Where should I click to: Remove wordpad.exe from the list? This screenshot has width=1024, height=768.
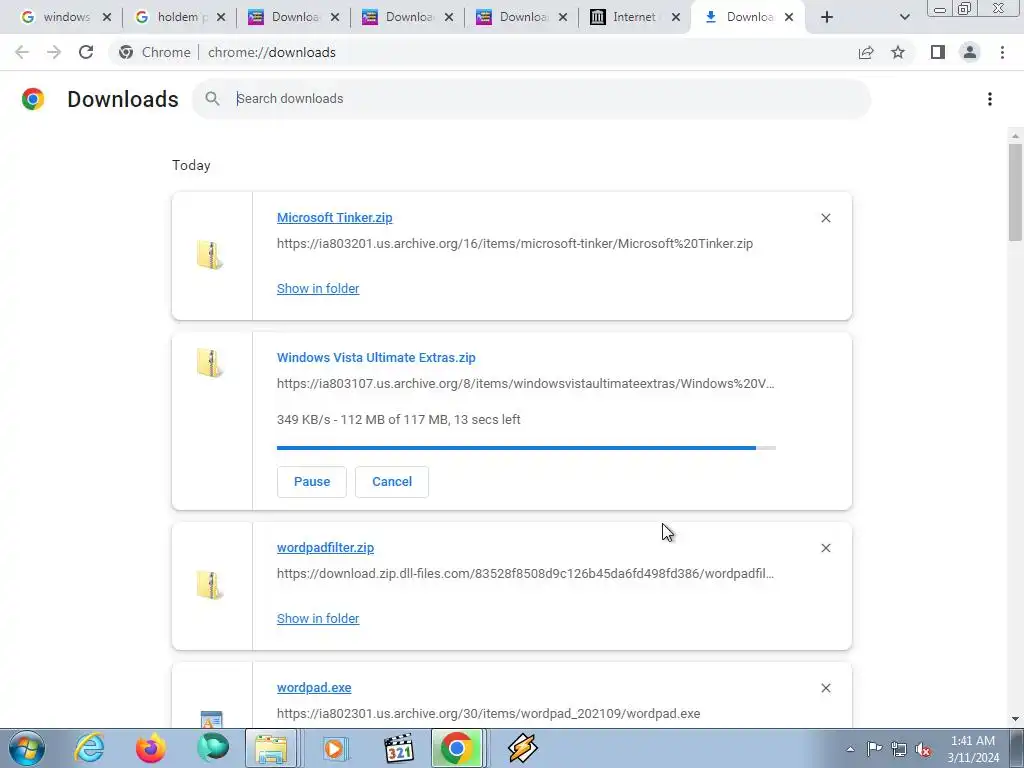tap(825, 688)
